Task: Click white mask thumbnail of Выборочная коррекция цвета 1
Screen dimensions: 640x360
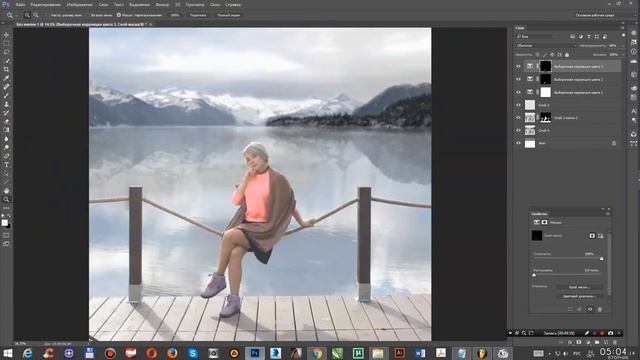Action: pyautogui.click(x=546, y=92)
